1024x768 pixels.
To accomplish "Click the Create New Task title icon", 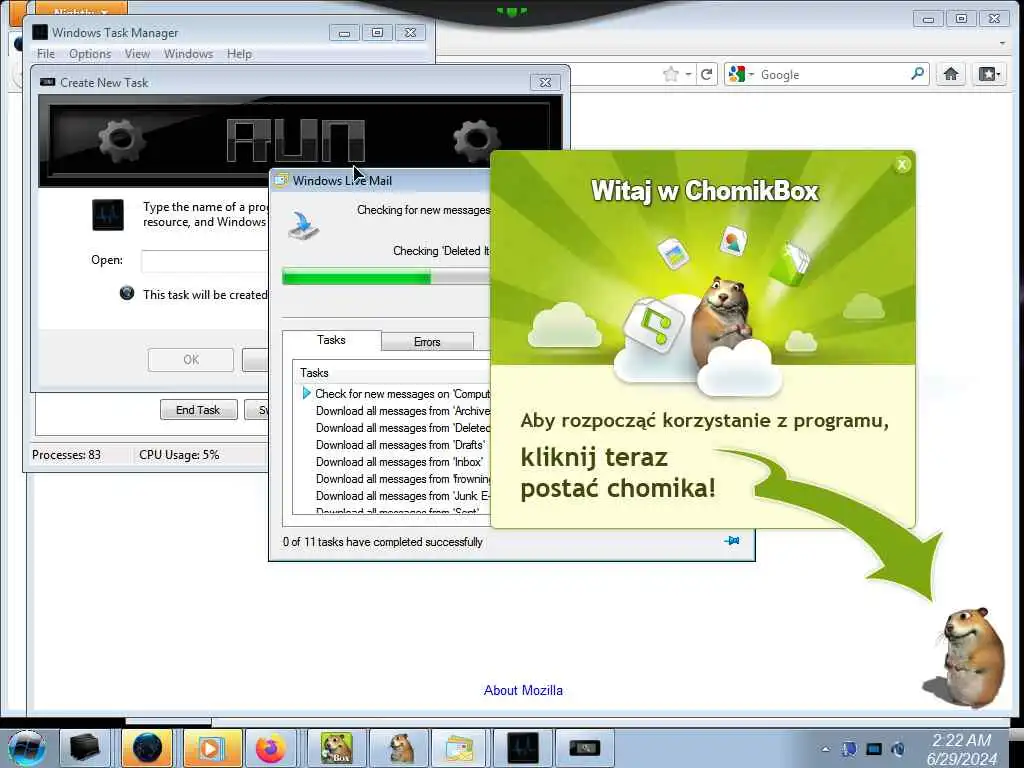I will tap(47, 82).
